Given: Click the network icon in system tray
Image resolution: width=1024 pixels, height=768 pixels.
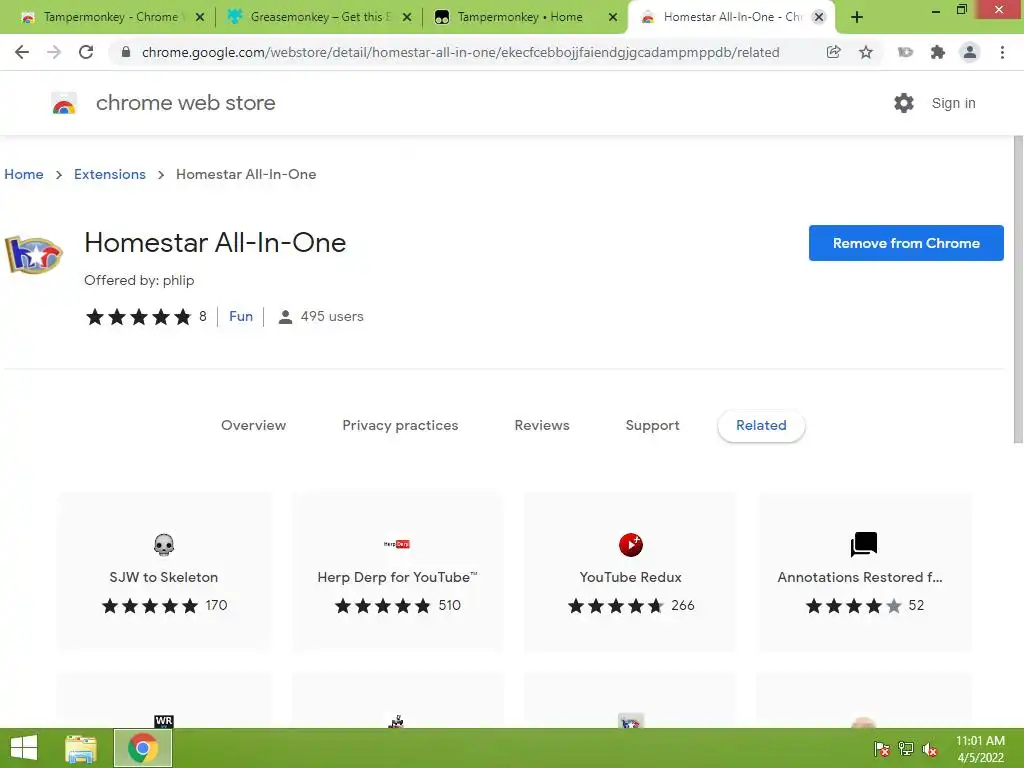Looking at the screenshot, I should pos(906,749).
